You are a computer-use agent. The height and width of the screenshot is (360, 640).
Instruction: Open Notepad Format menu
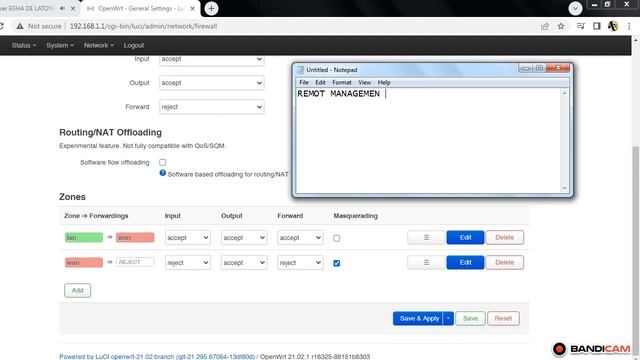(342, 82)
